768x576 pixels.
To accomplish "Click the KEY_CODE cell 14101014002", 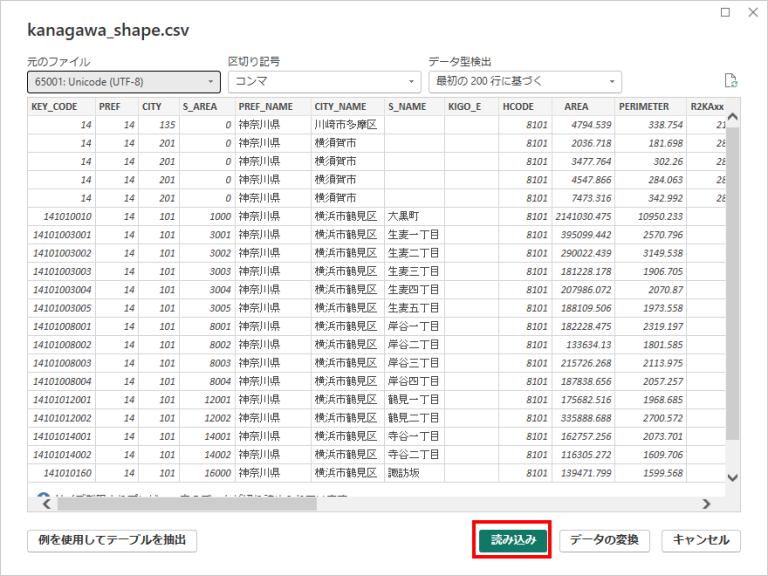I will (62, 455).
